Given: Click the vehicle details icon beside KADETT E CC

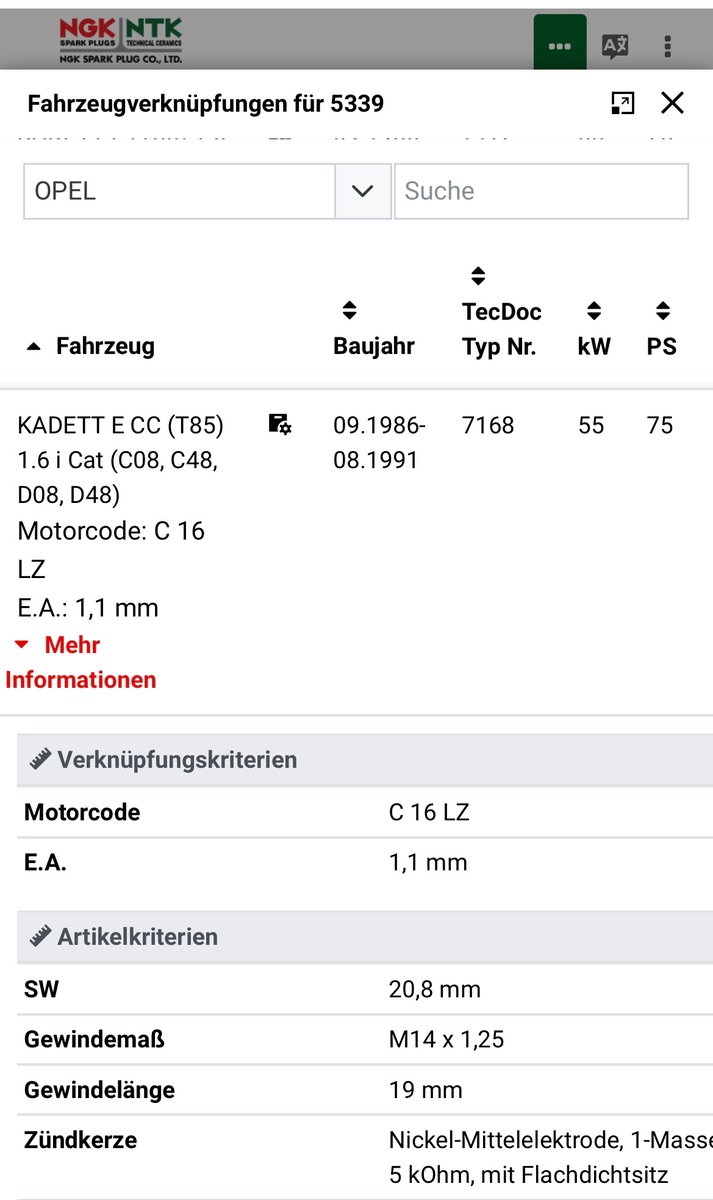Looking at the screenshot, I should 280,425.
